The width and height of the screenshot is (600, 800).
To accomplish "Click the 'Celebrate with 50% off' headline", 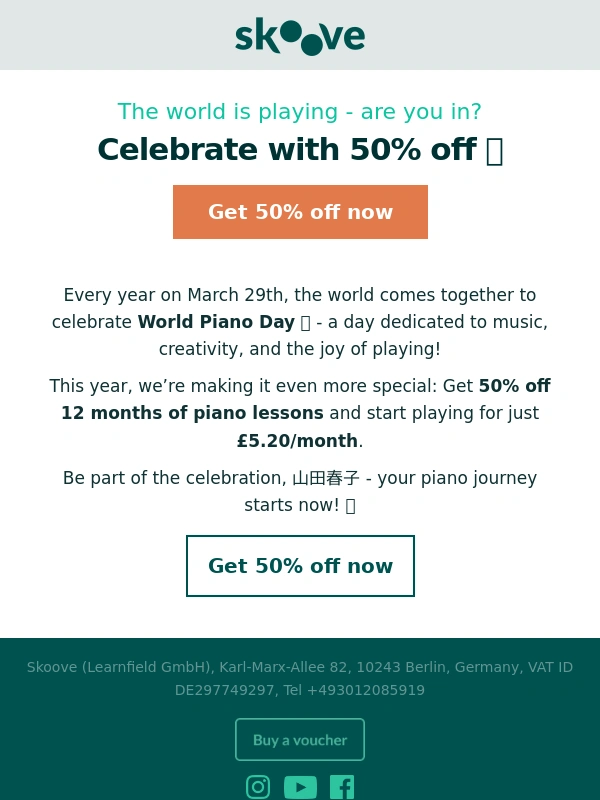I will pos(286,150).
